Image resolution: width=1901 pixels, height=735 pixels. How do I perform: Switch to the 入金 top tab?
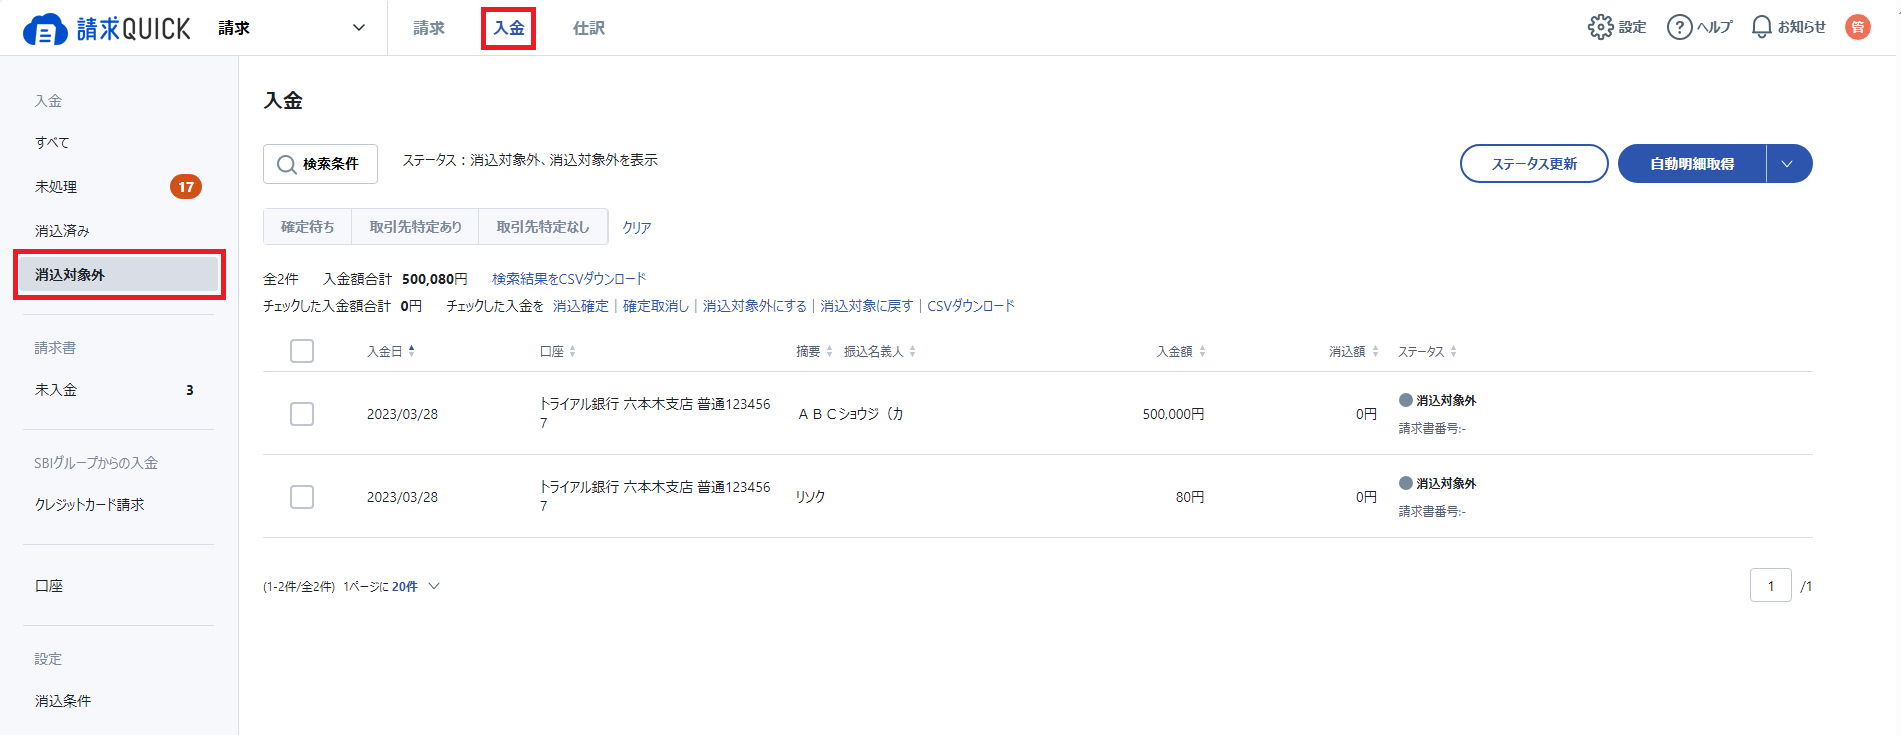point(509,28)
